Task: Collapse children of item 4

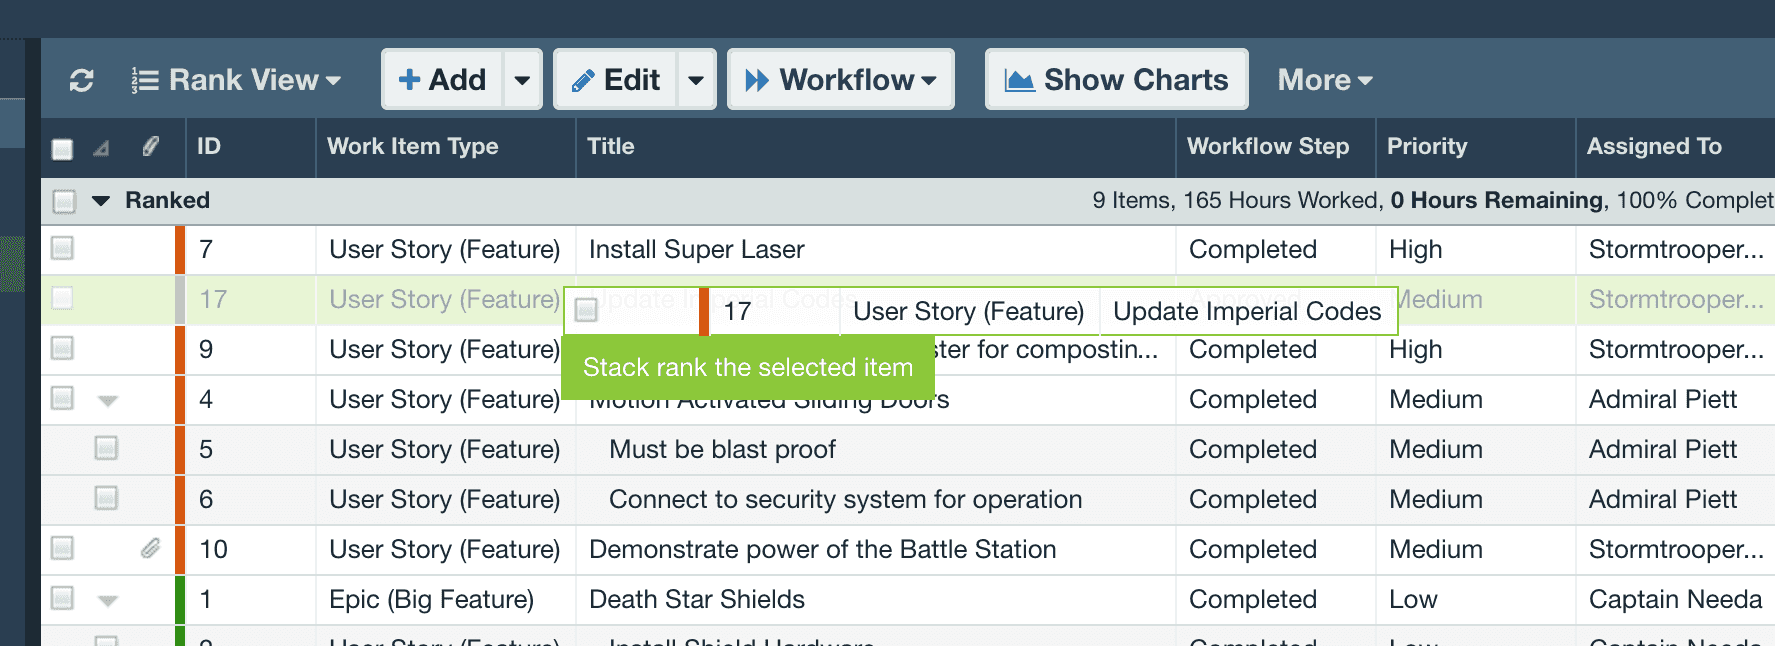Action: tap(108, 400)
